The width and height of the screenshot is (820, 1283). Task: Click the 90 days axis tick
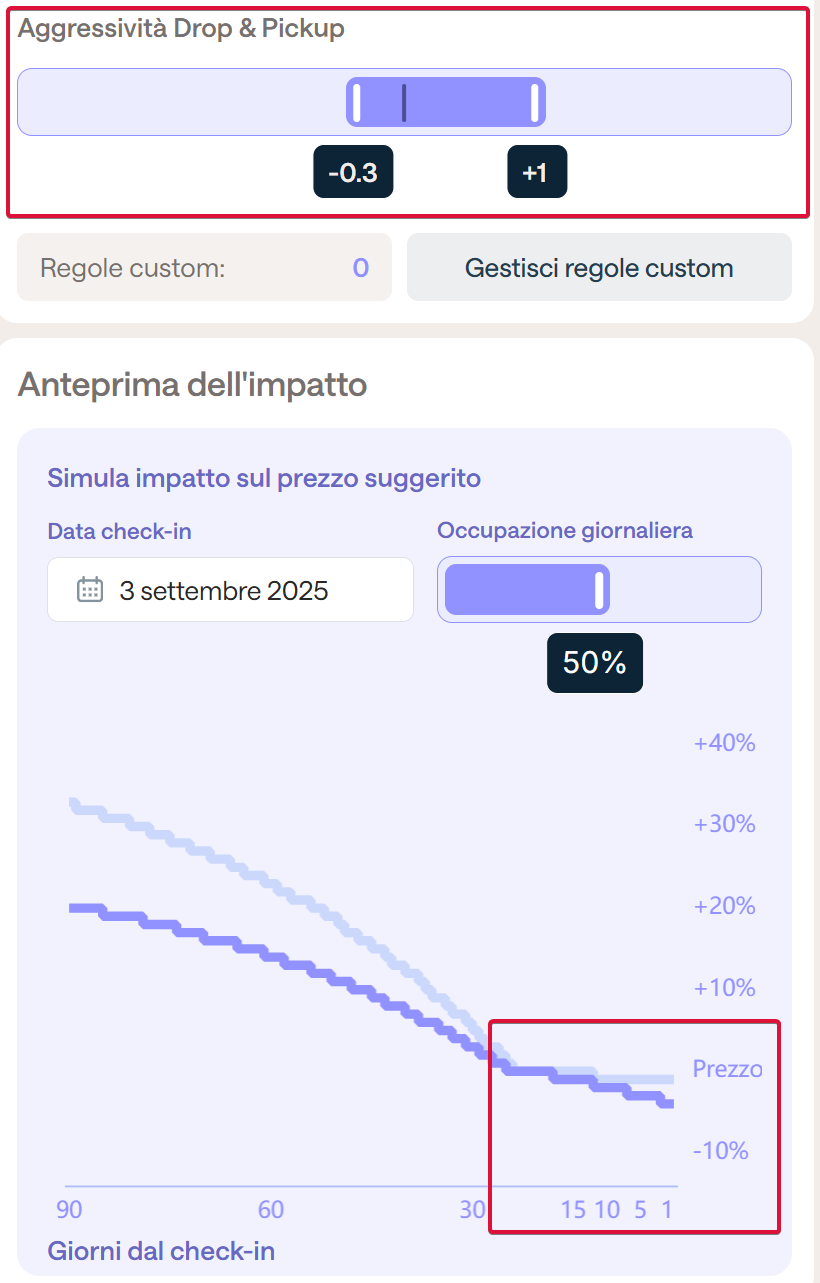point(69,1210)
